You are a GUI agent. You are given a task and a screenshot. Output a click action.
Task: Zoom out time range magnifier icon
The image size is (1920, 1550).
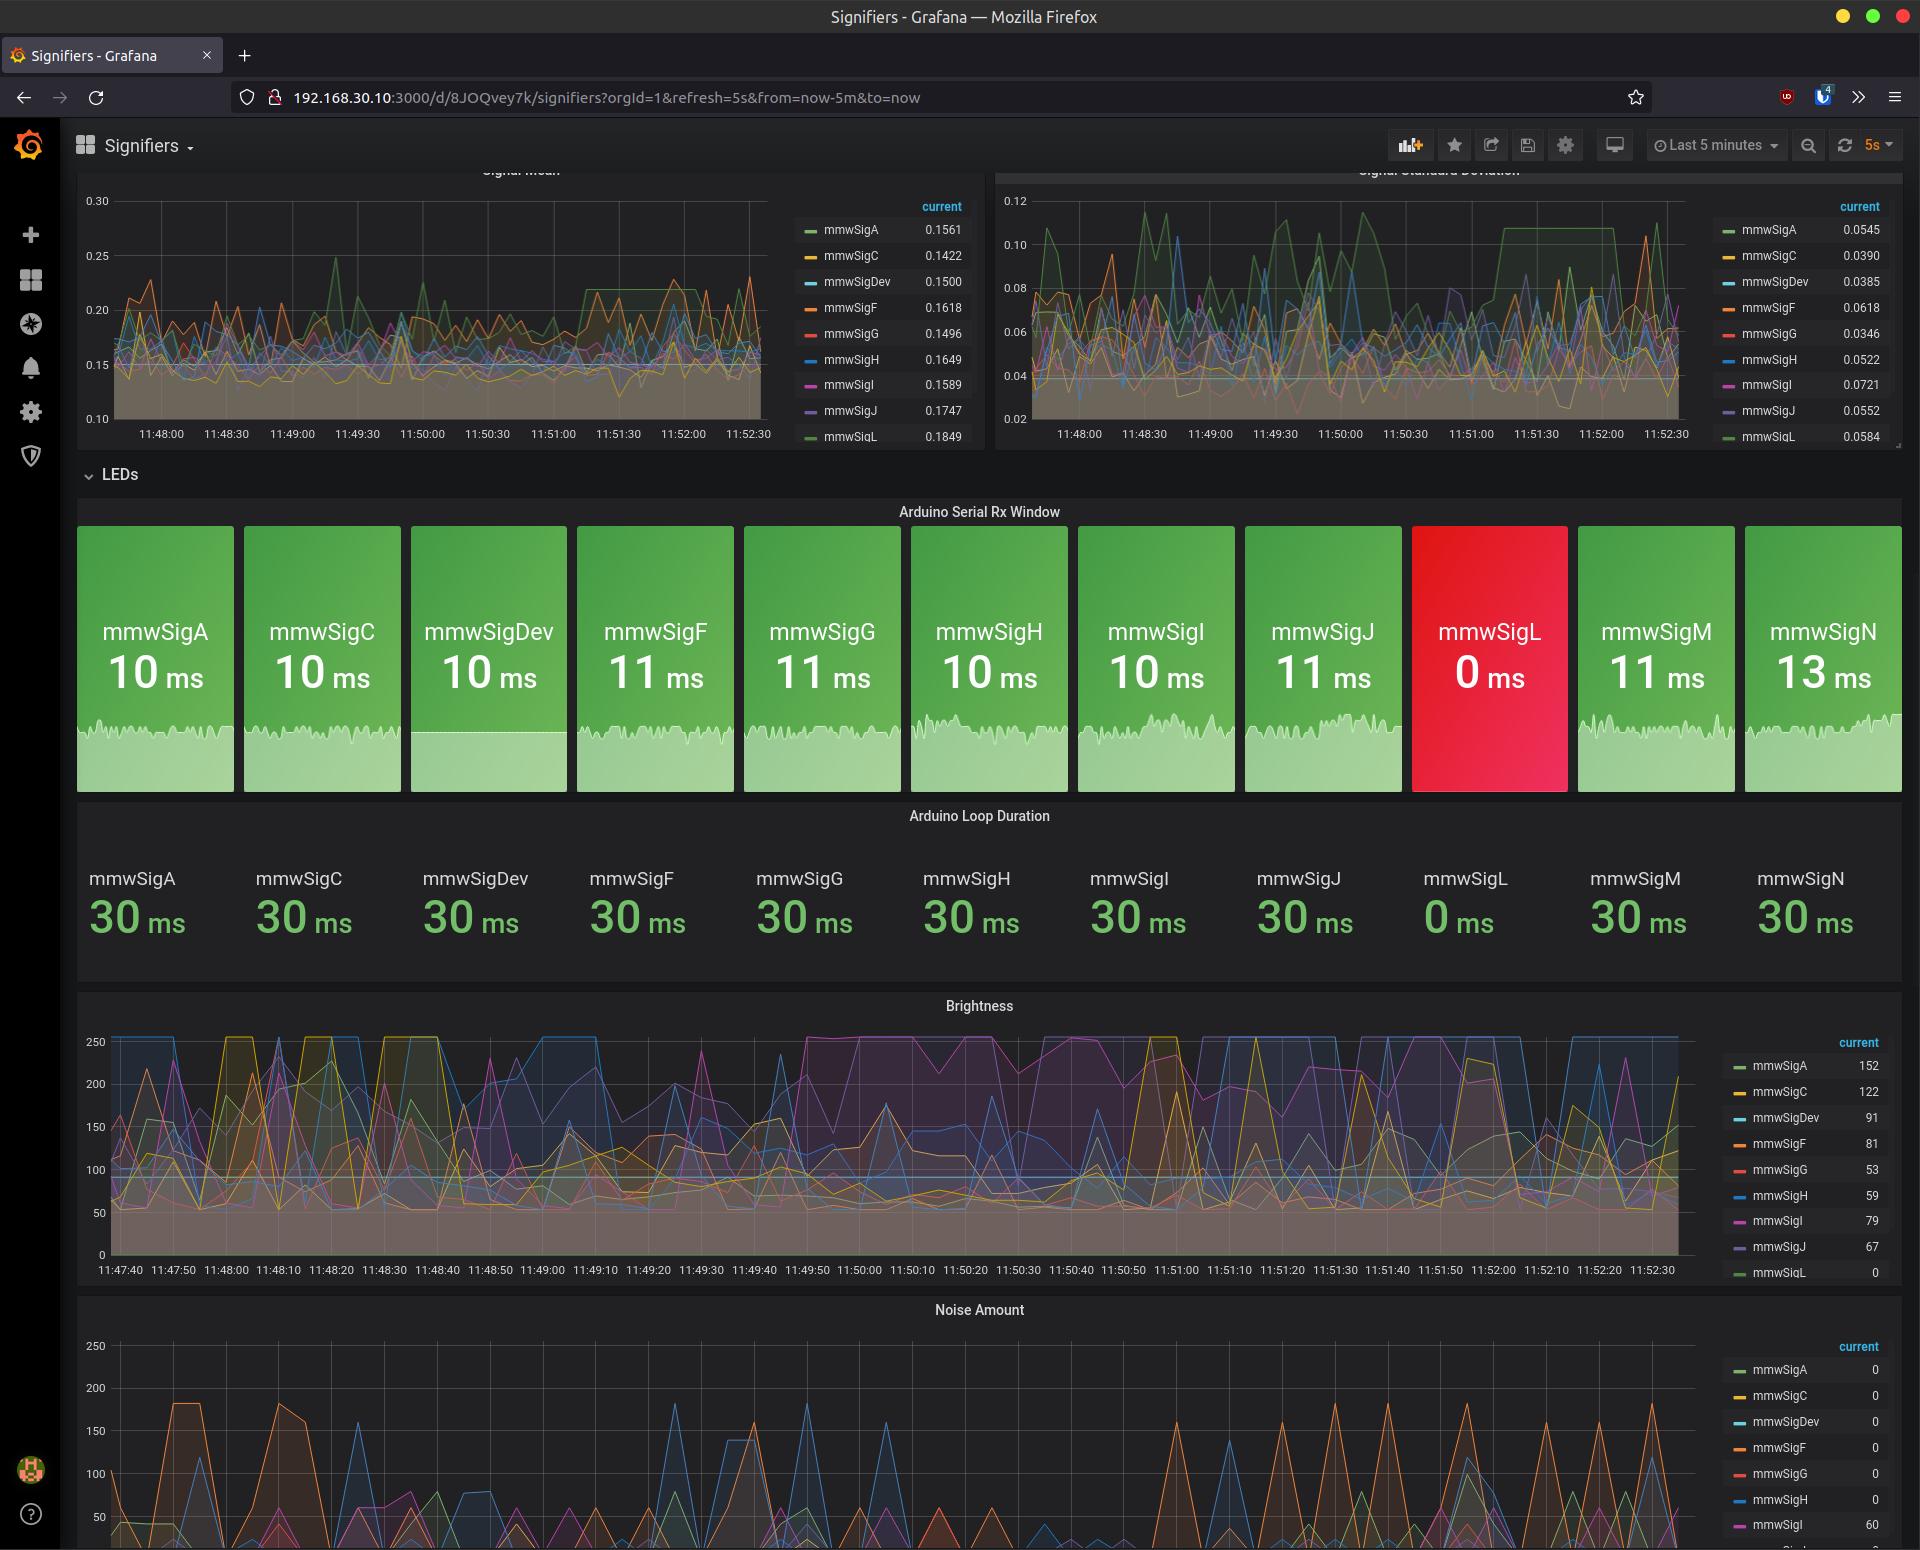(x=1808, y=146)
